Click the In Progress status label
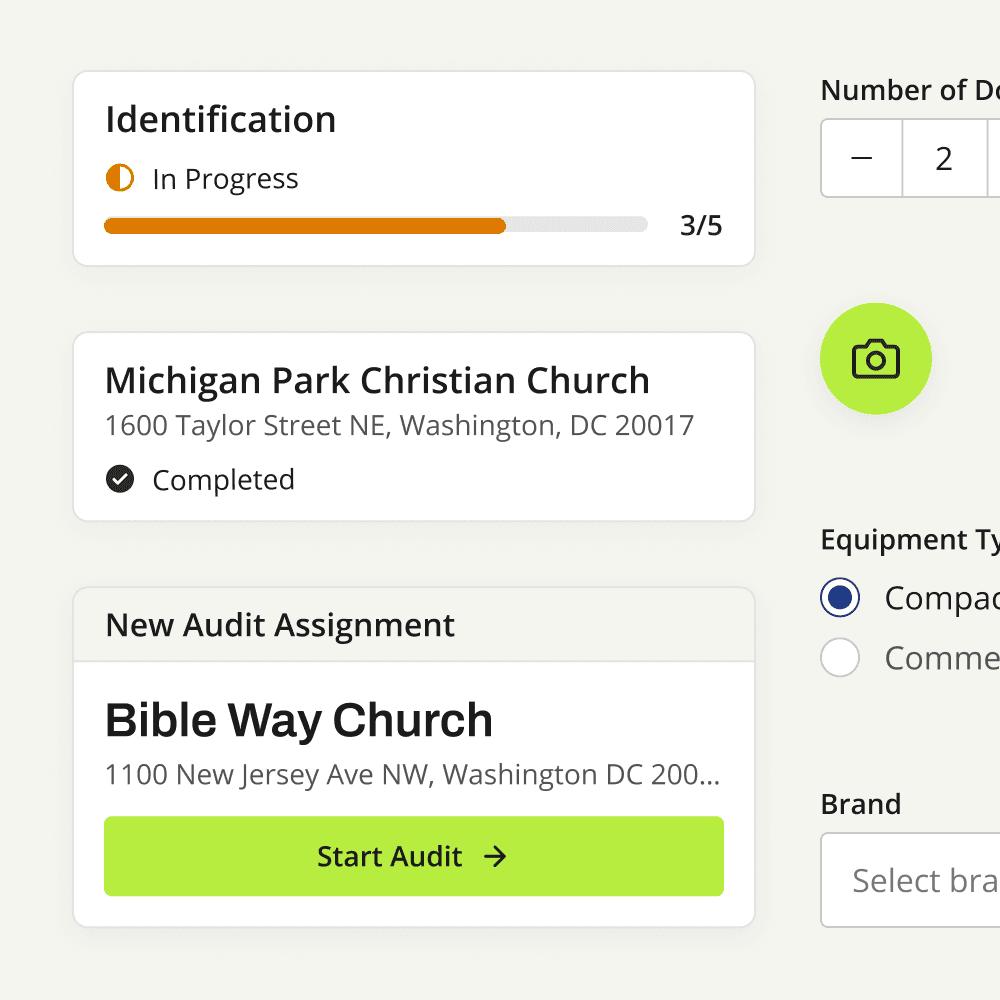 [x=225, y=179]
